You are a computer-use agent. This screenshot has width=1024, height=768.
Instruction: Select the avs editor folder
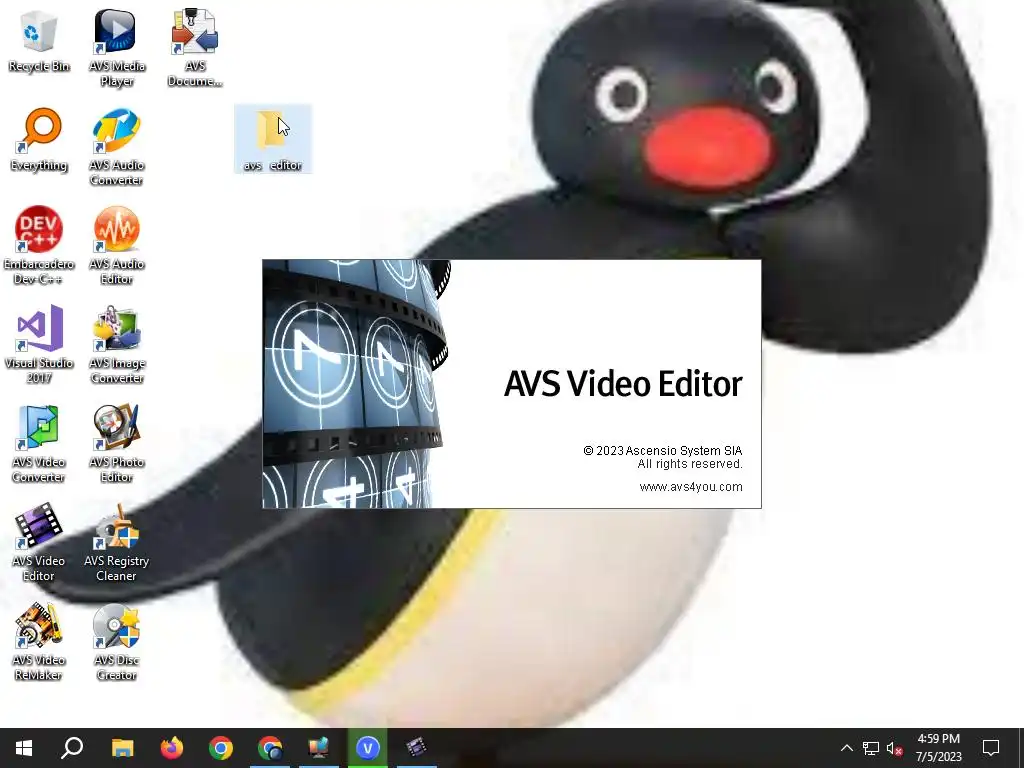point(273,140)
